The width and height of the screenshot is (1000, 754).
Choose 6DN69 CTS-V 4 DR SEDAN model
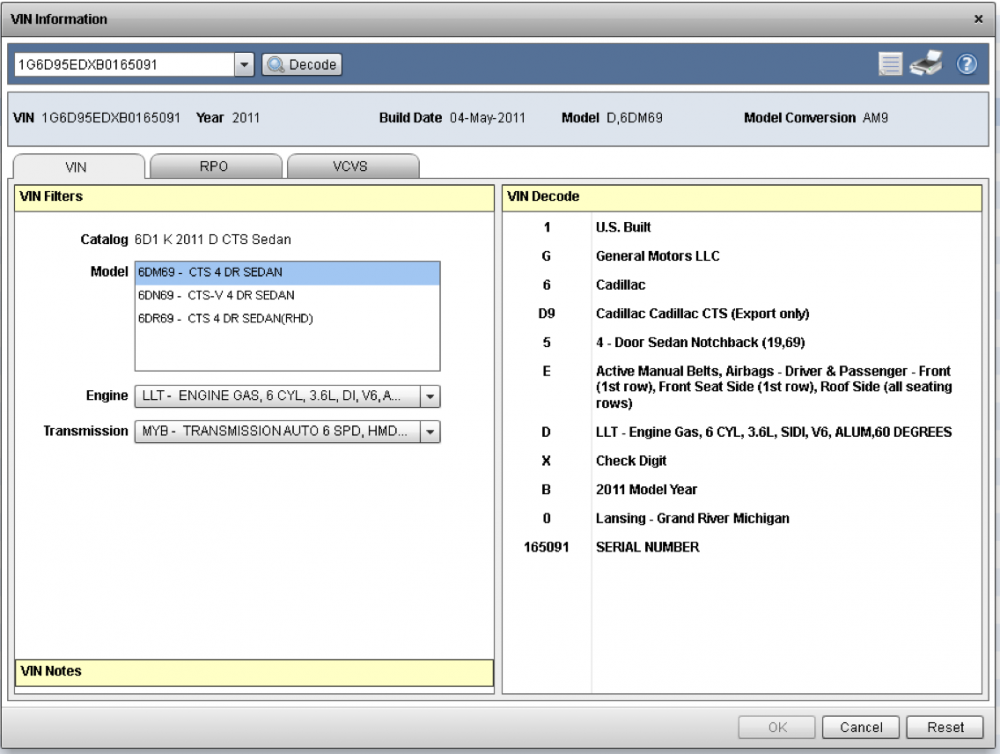coord(286,295)
